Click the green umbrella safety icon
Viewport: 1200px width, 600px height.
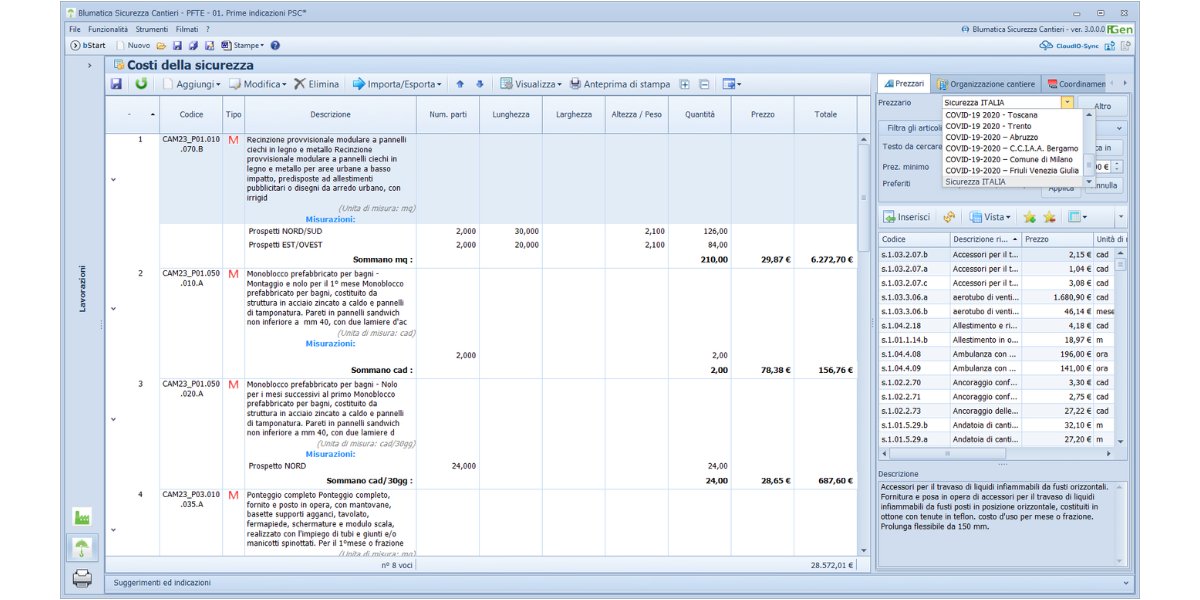(82, 547)
